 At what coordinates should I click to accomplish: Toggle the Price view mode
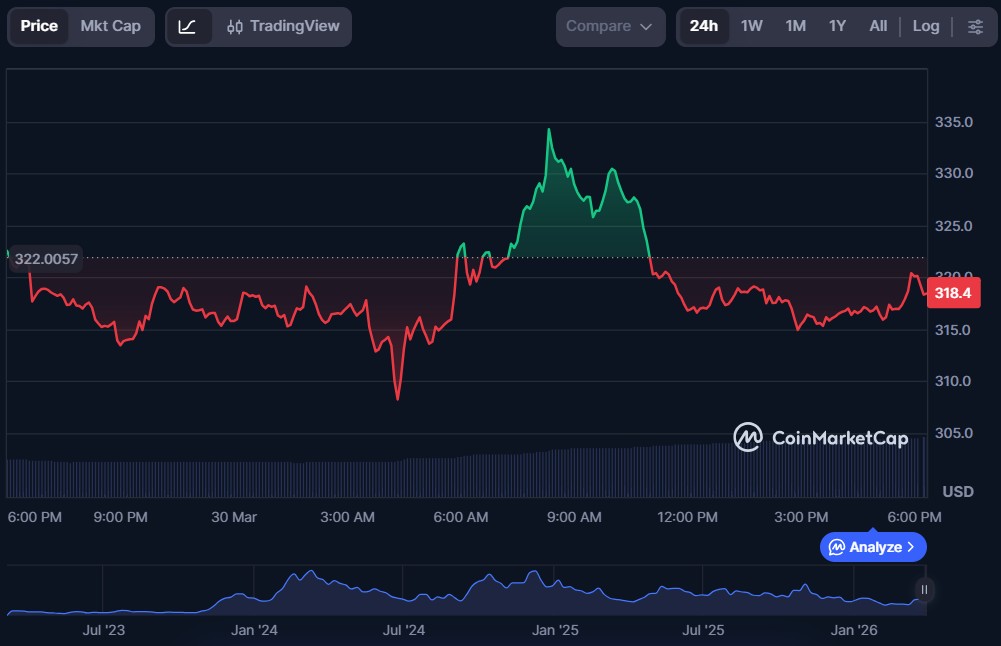coord(40,26)
